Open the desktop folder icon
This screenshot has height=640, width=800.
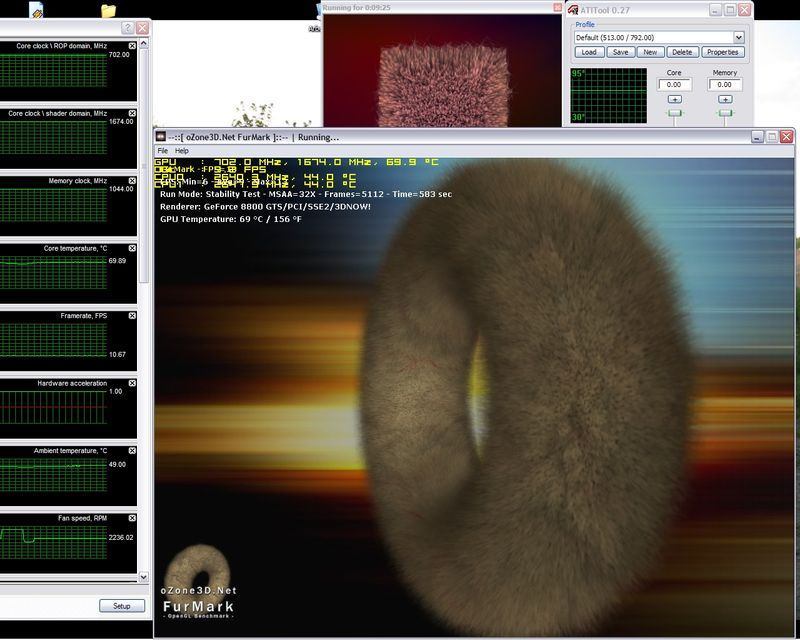click(x=108, y=10)
